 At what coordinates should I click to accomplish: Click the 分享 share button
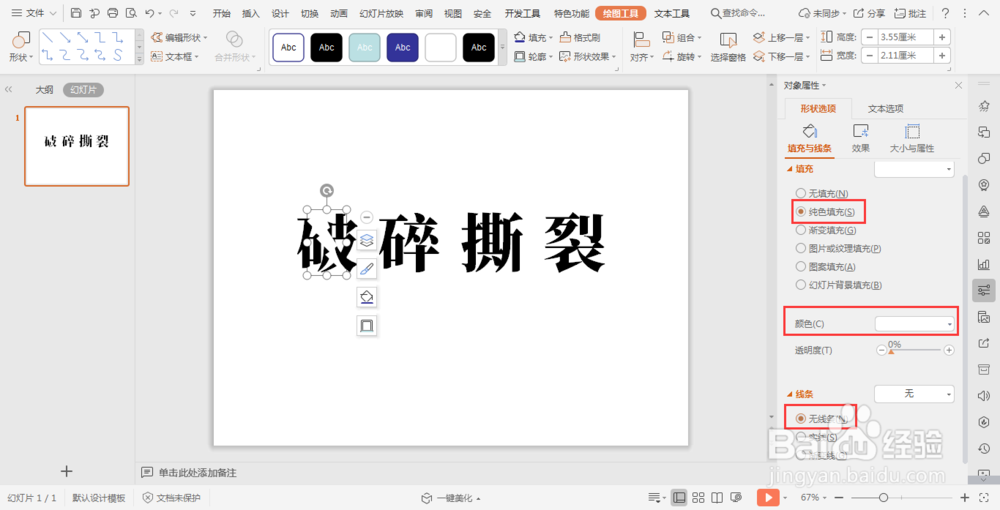click(x=869, y=13)
